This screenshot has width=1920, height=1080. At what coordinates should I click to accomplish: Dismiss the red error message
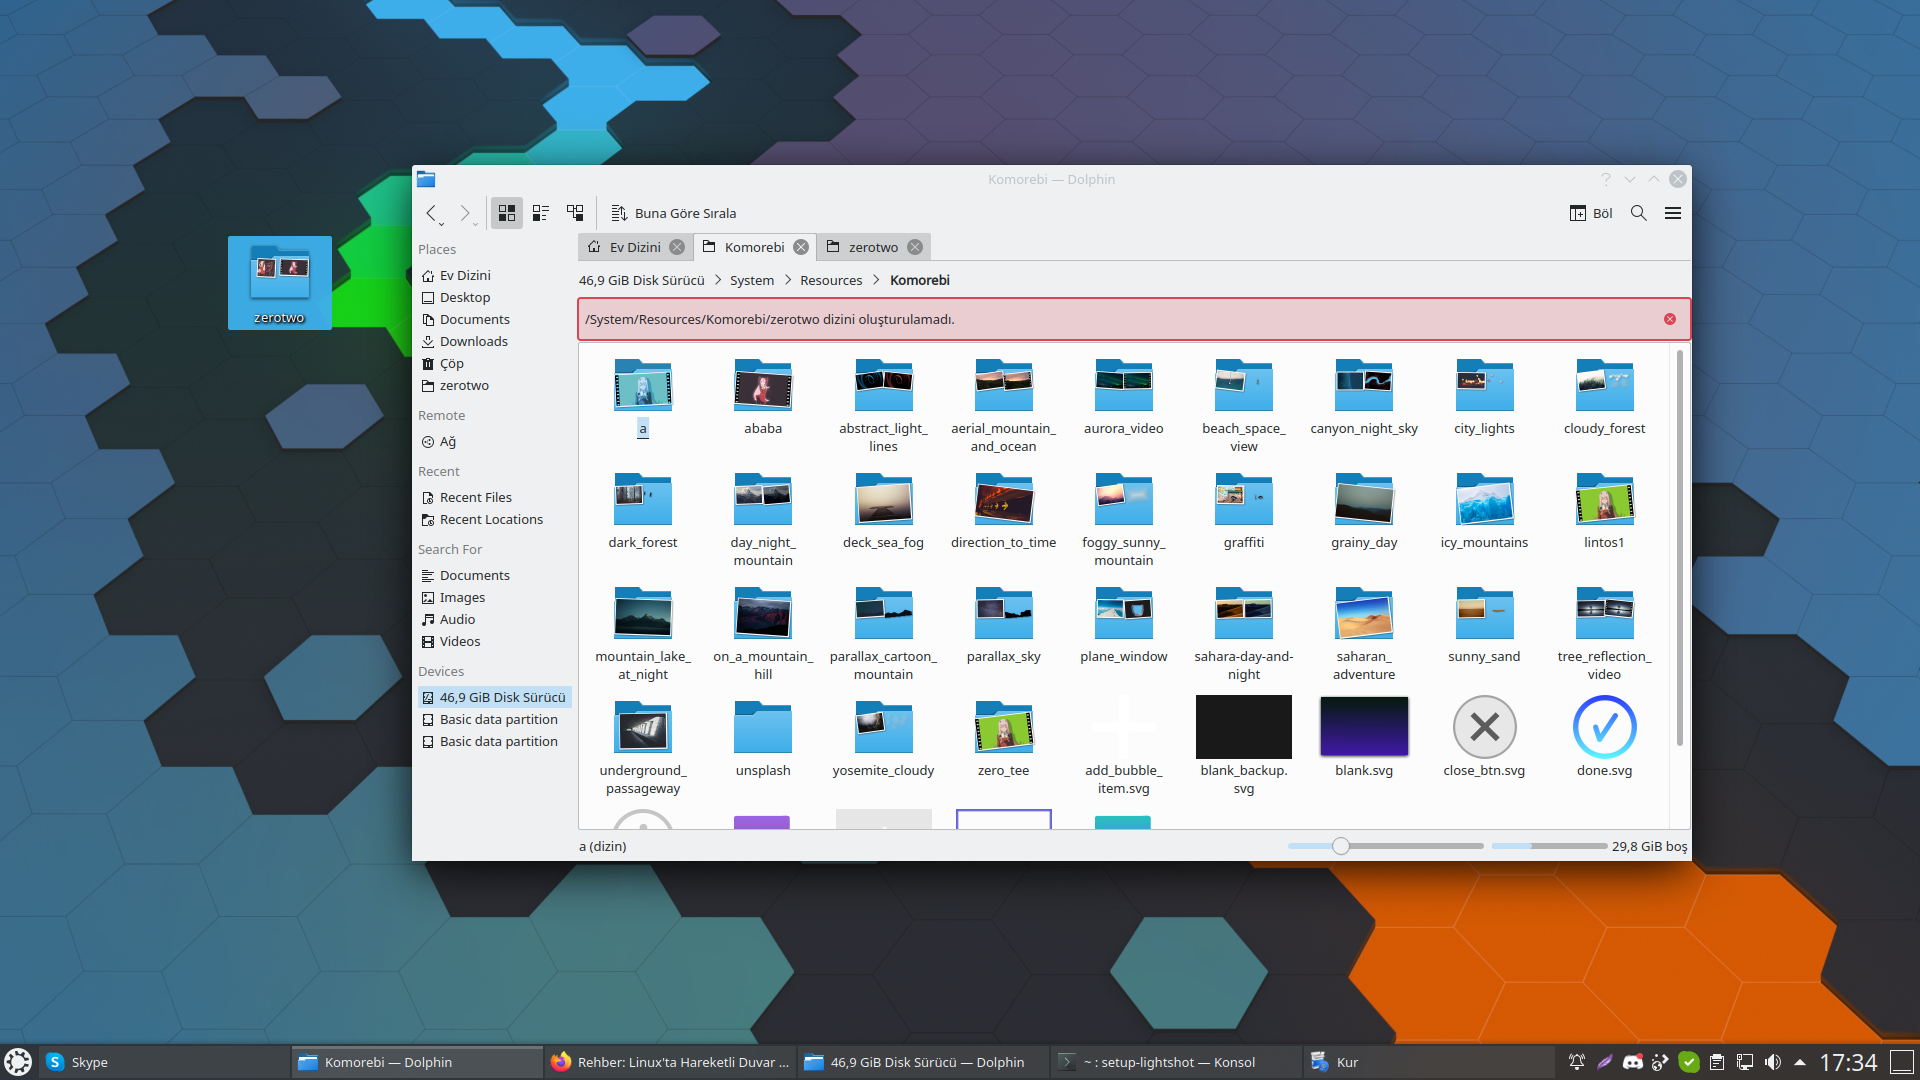pyautogui.click(x=1670, y=319)
